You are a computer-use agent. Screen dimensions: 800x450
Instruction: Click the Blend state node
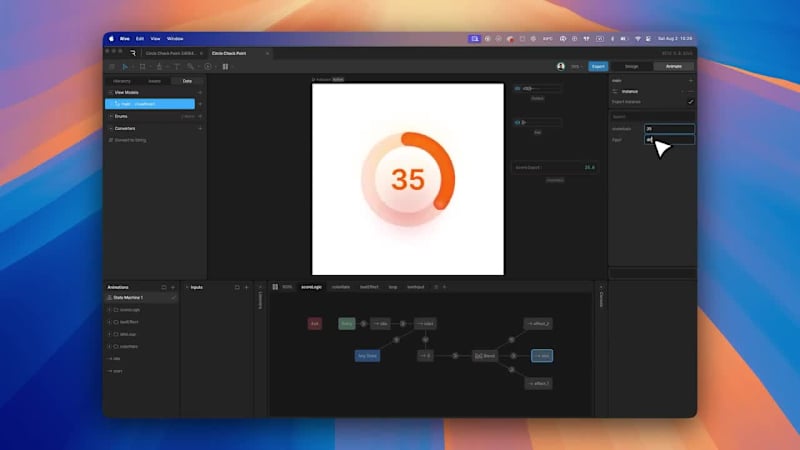click(x=485, y=356)
